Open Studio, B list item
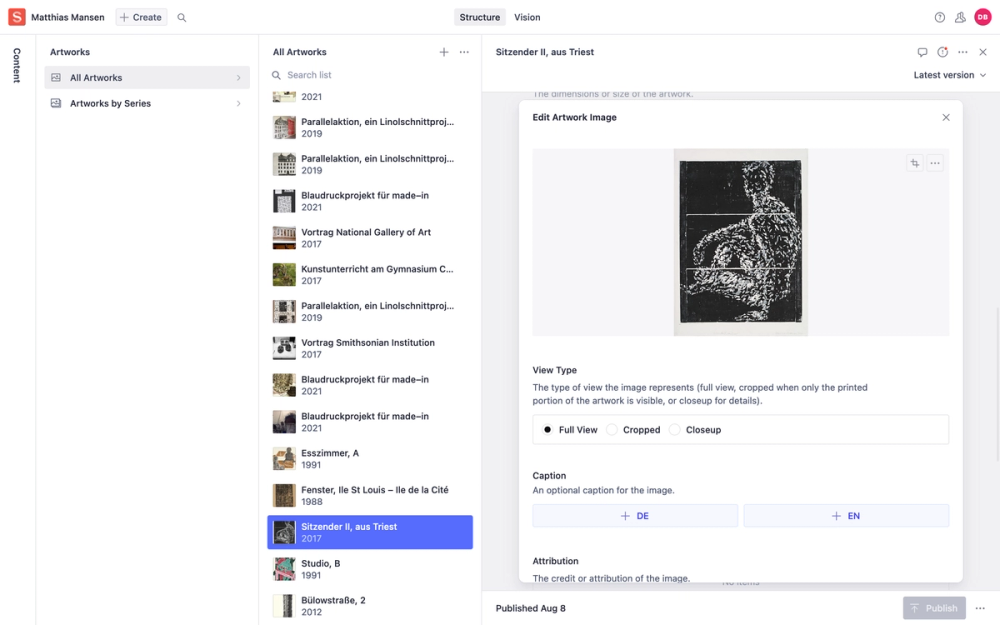This screenshot has height=625, width=1000. [x=370, y=570]
